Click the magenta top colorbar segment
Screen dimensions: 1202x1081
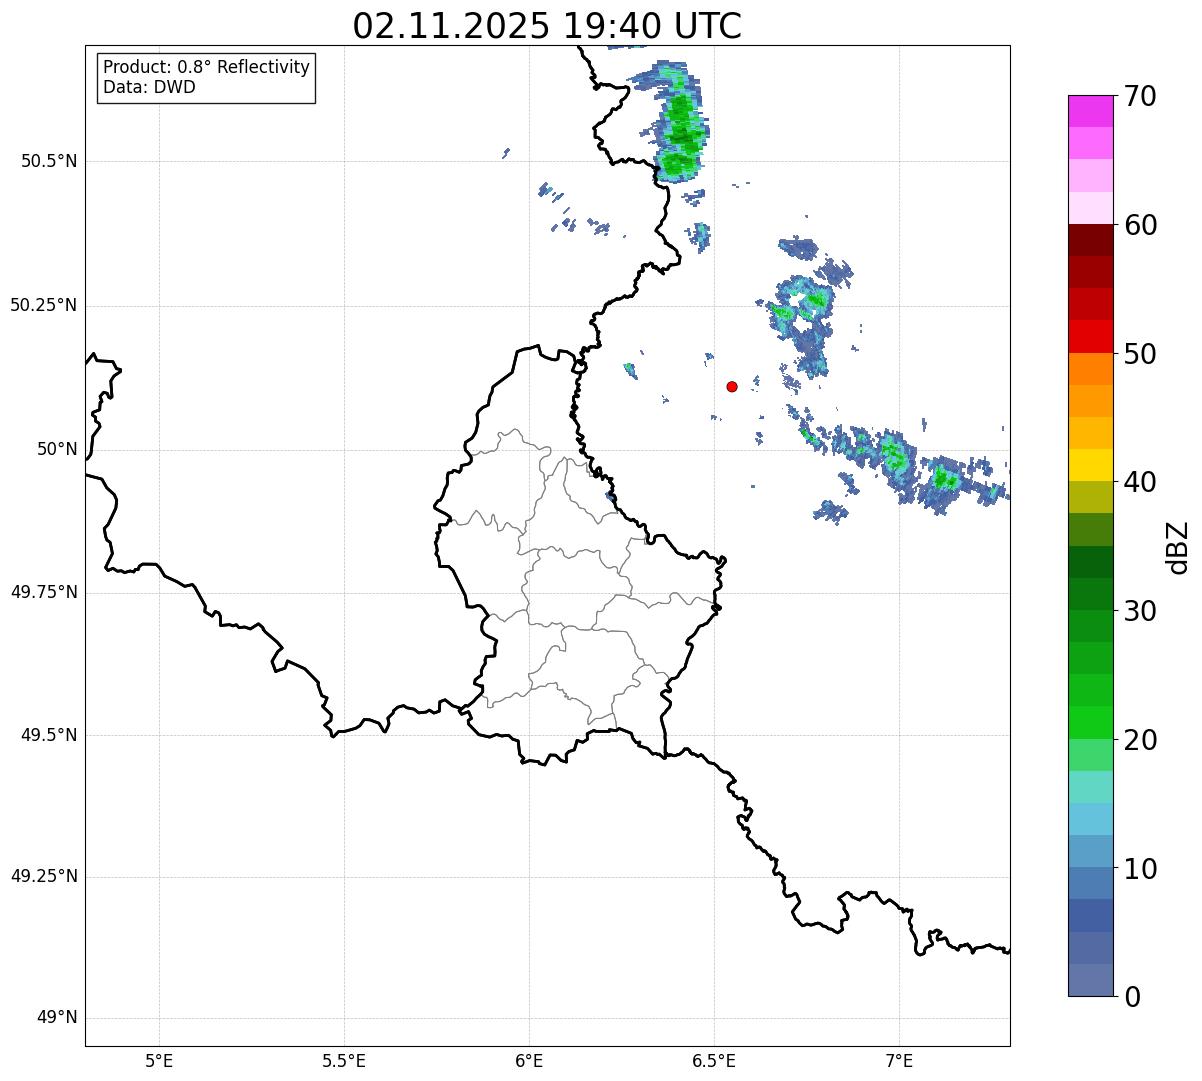pyautogui.click(x=1090, y=111)
